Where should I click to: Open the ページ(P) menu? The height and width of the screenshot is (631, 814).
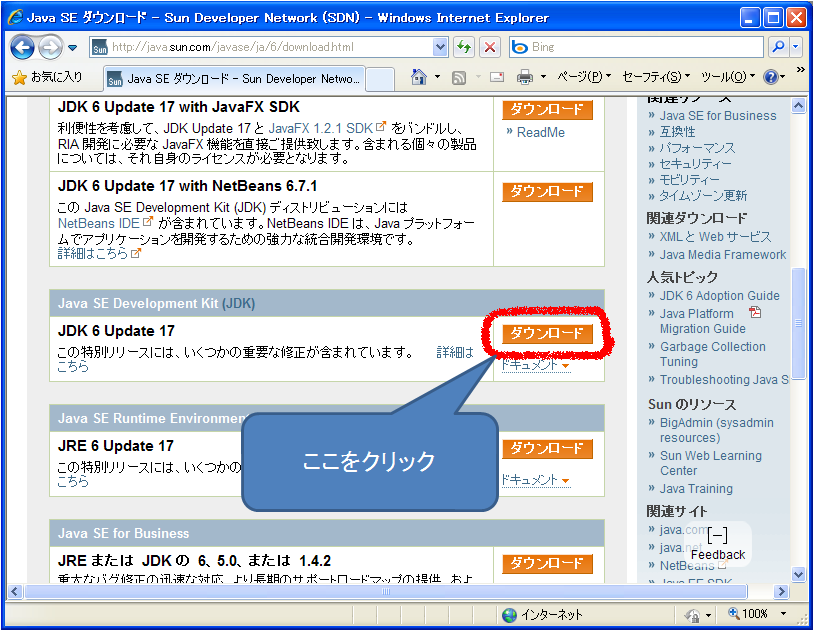click(584, 77)
